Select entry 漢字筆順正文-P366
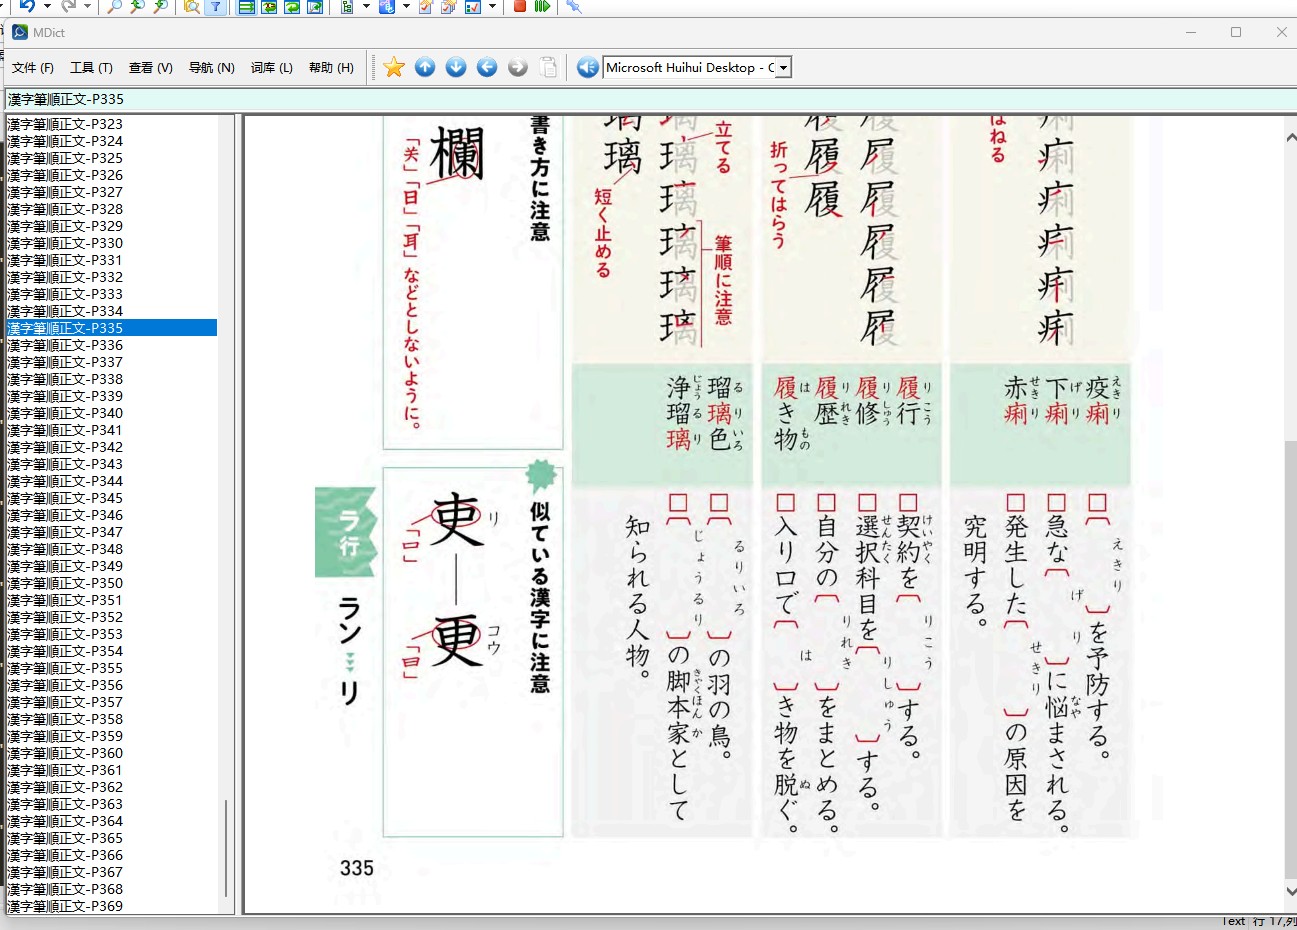The image size is (1297, 930). 112,855
